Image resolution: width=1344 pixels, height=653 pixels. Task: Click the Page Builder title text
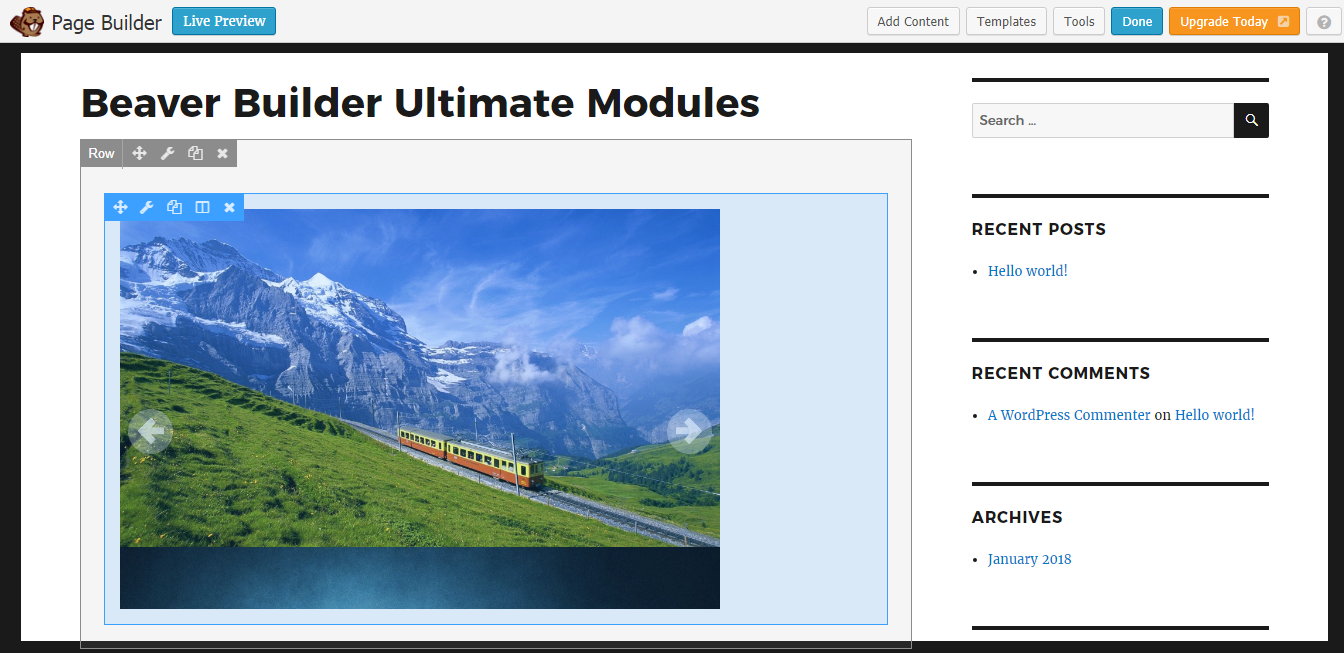coord(106,22)
